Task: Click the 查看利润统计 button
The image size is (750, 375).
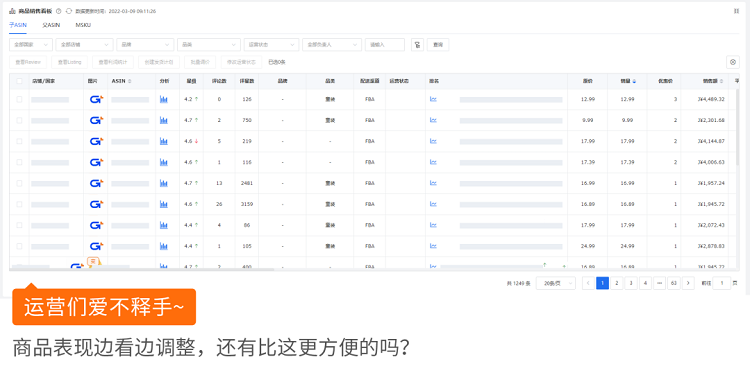Action: [113, 62]
